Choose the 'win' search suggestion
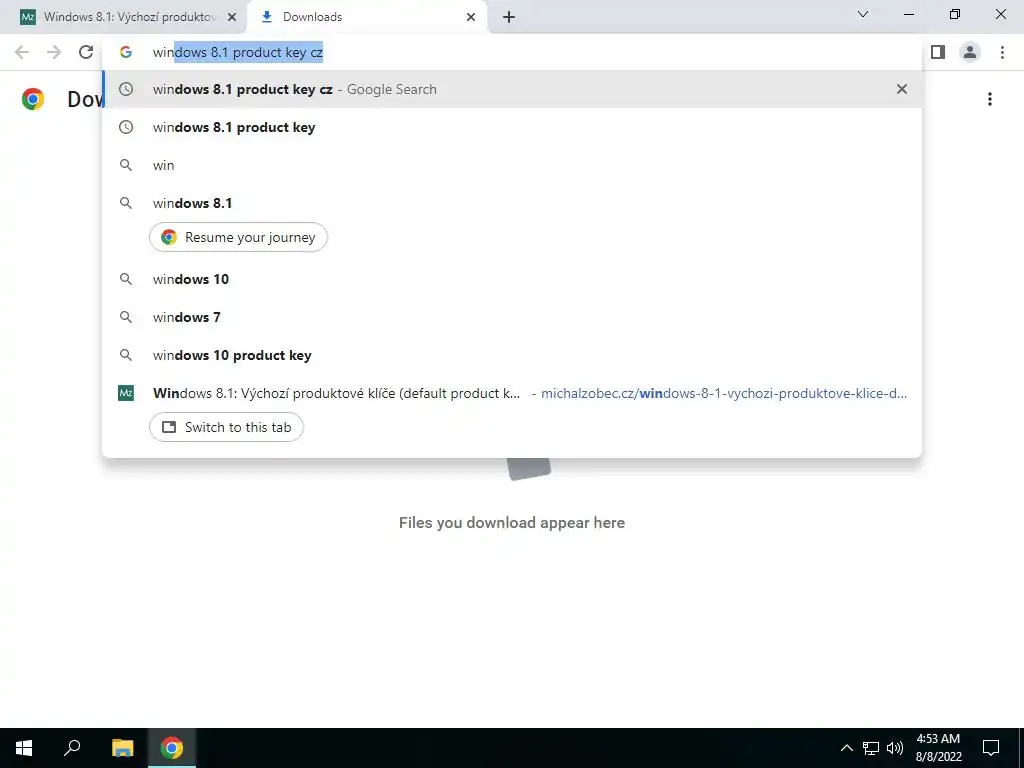This screenshot has width=1024, height=768. 512,165
